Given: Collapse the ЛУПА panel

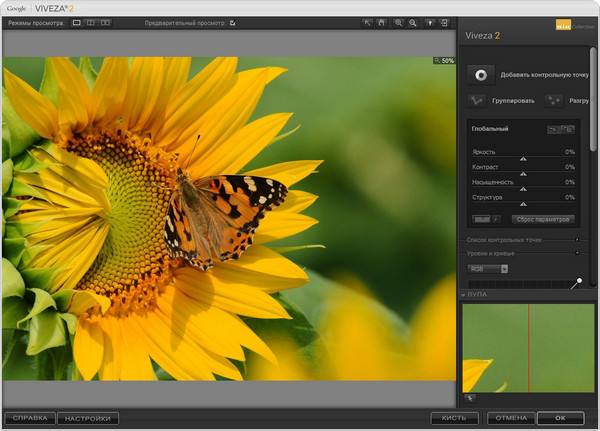Looking at the screenshot, I should coord(463,296).
